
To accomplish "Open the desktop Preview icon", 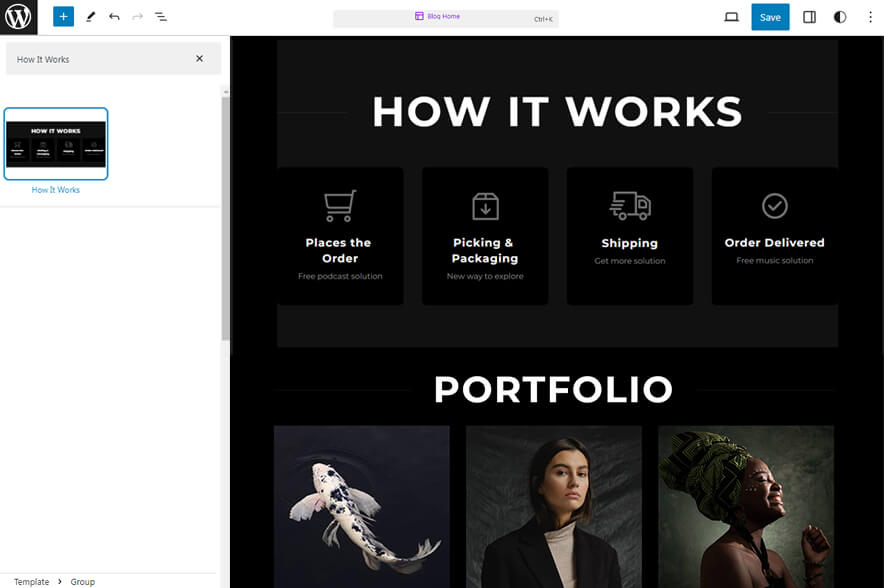I will [x=731, y=16].
